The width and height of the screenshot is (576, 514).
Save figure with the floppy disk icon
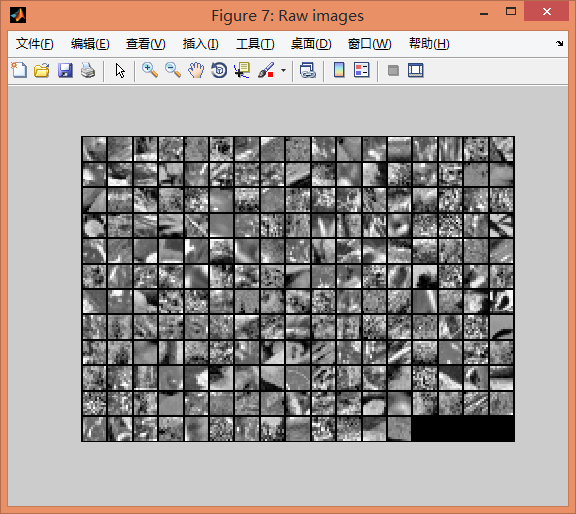tap(65, 70)
